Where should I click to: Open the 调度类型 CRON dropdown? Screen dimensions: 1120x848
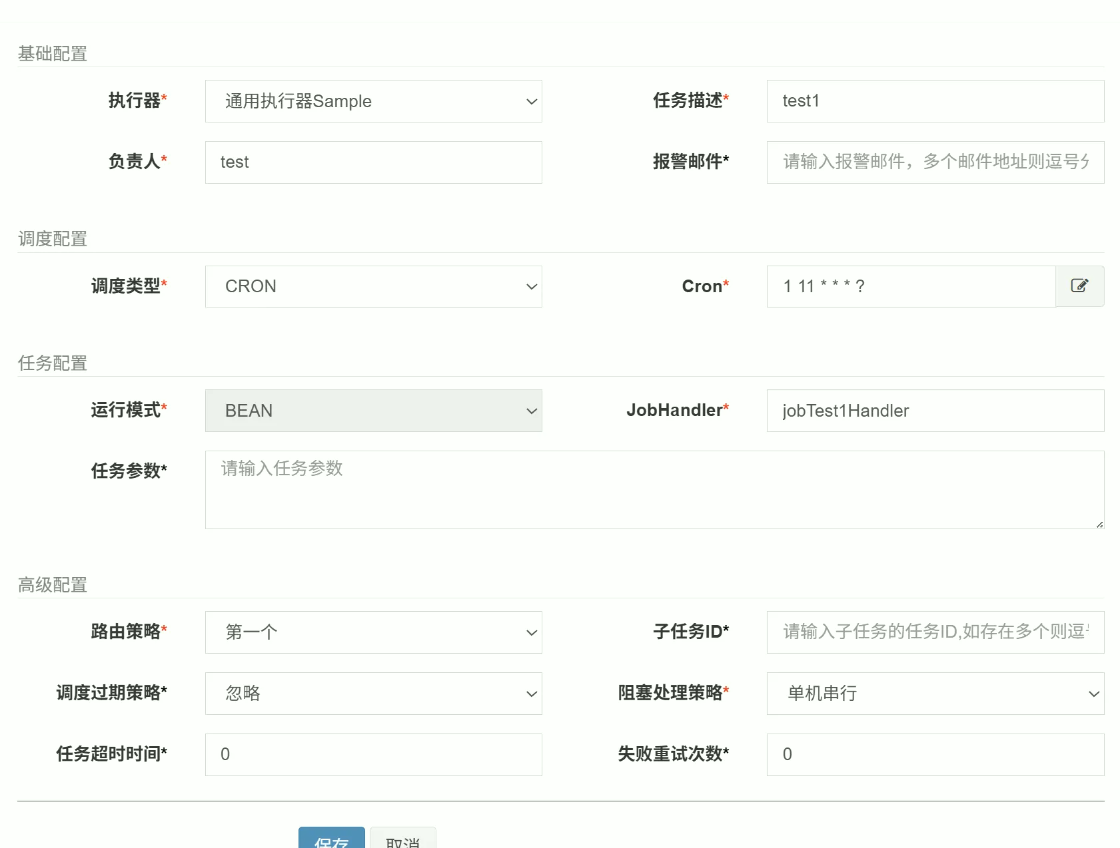point(373,286)
